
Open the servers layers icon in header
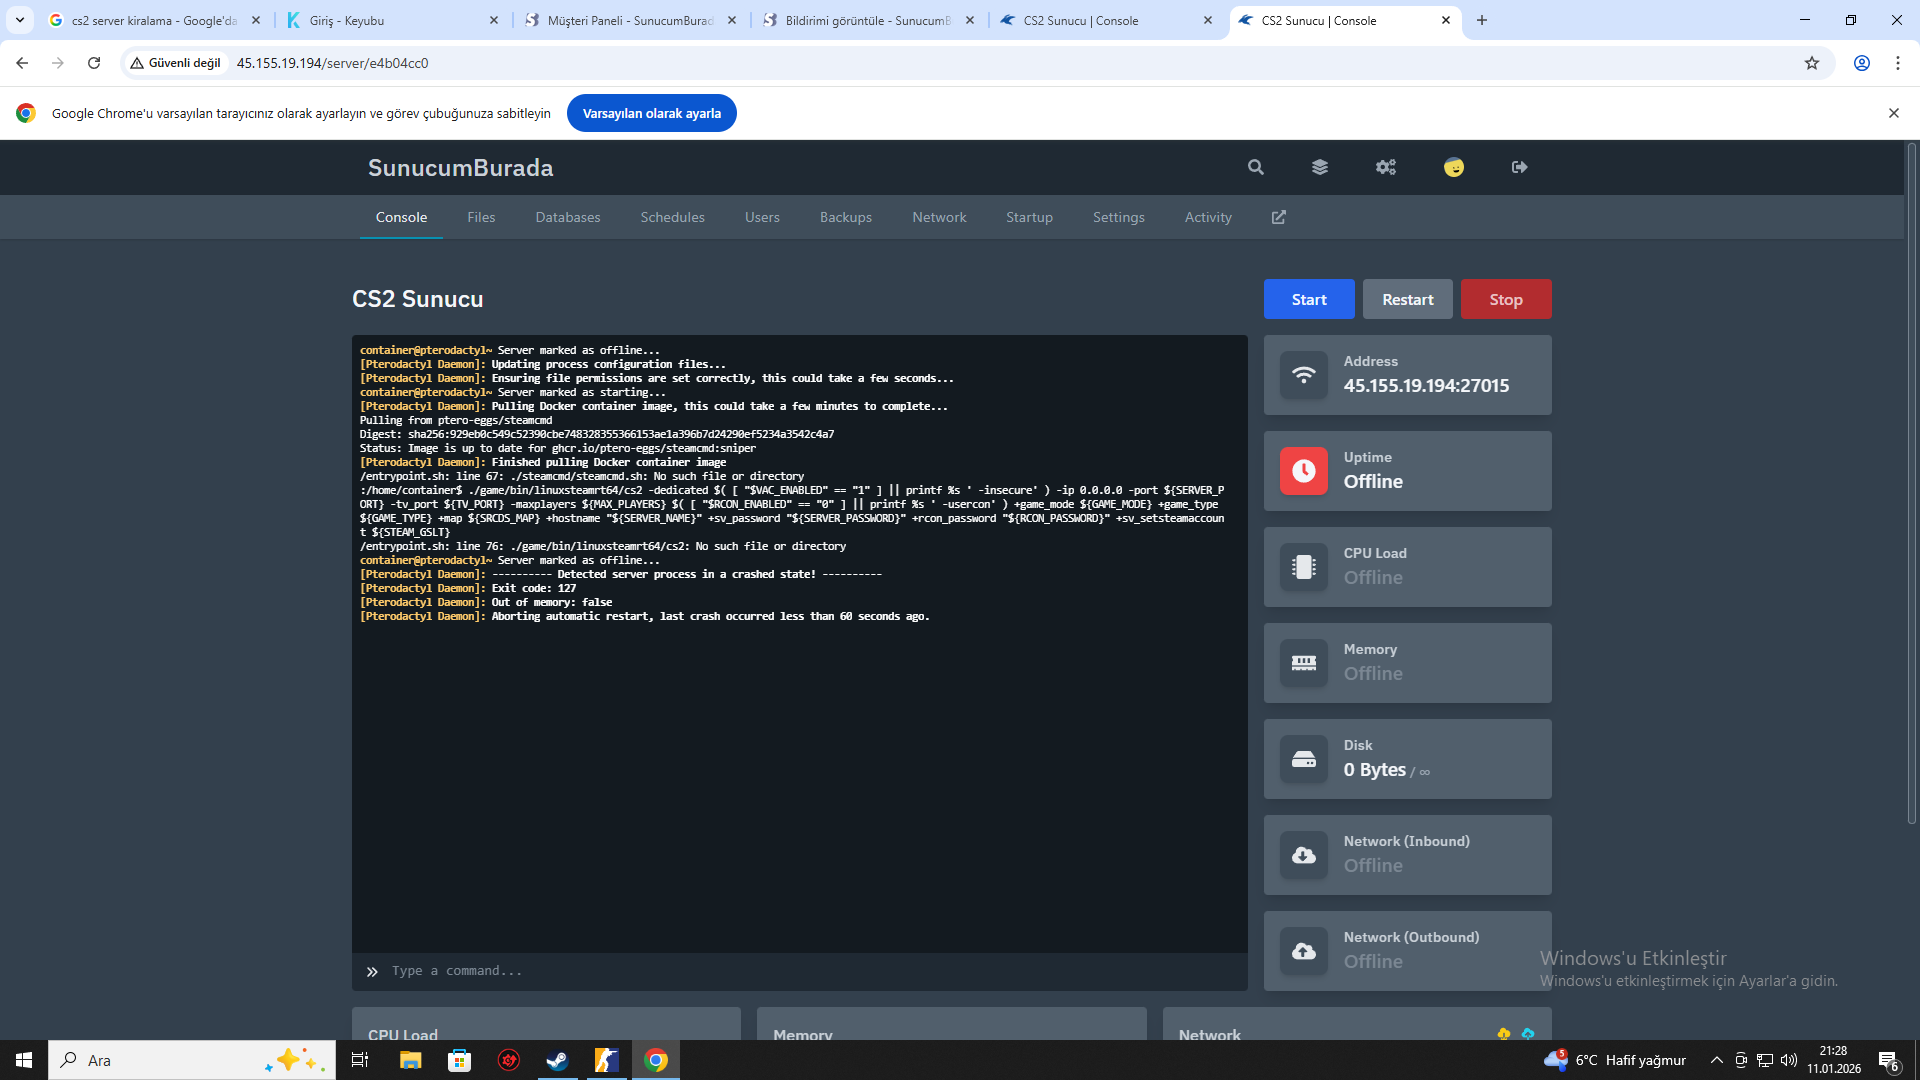(x=1320, y=167)
